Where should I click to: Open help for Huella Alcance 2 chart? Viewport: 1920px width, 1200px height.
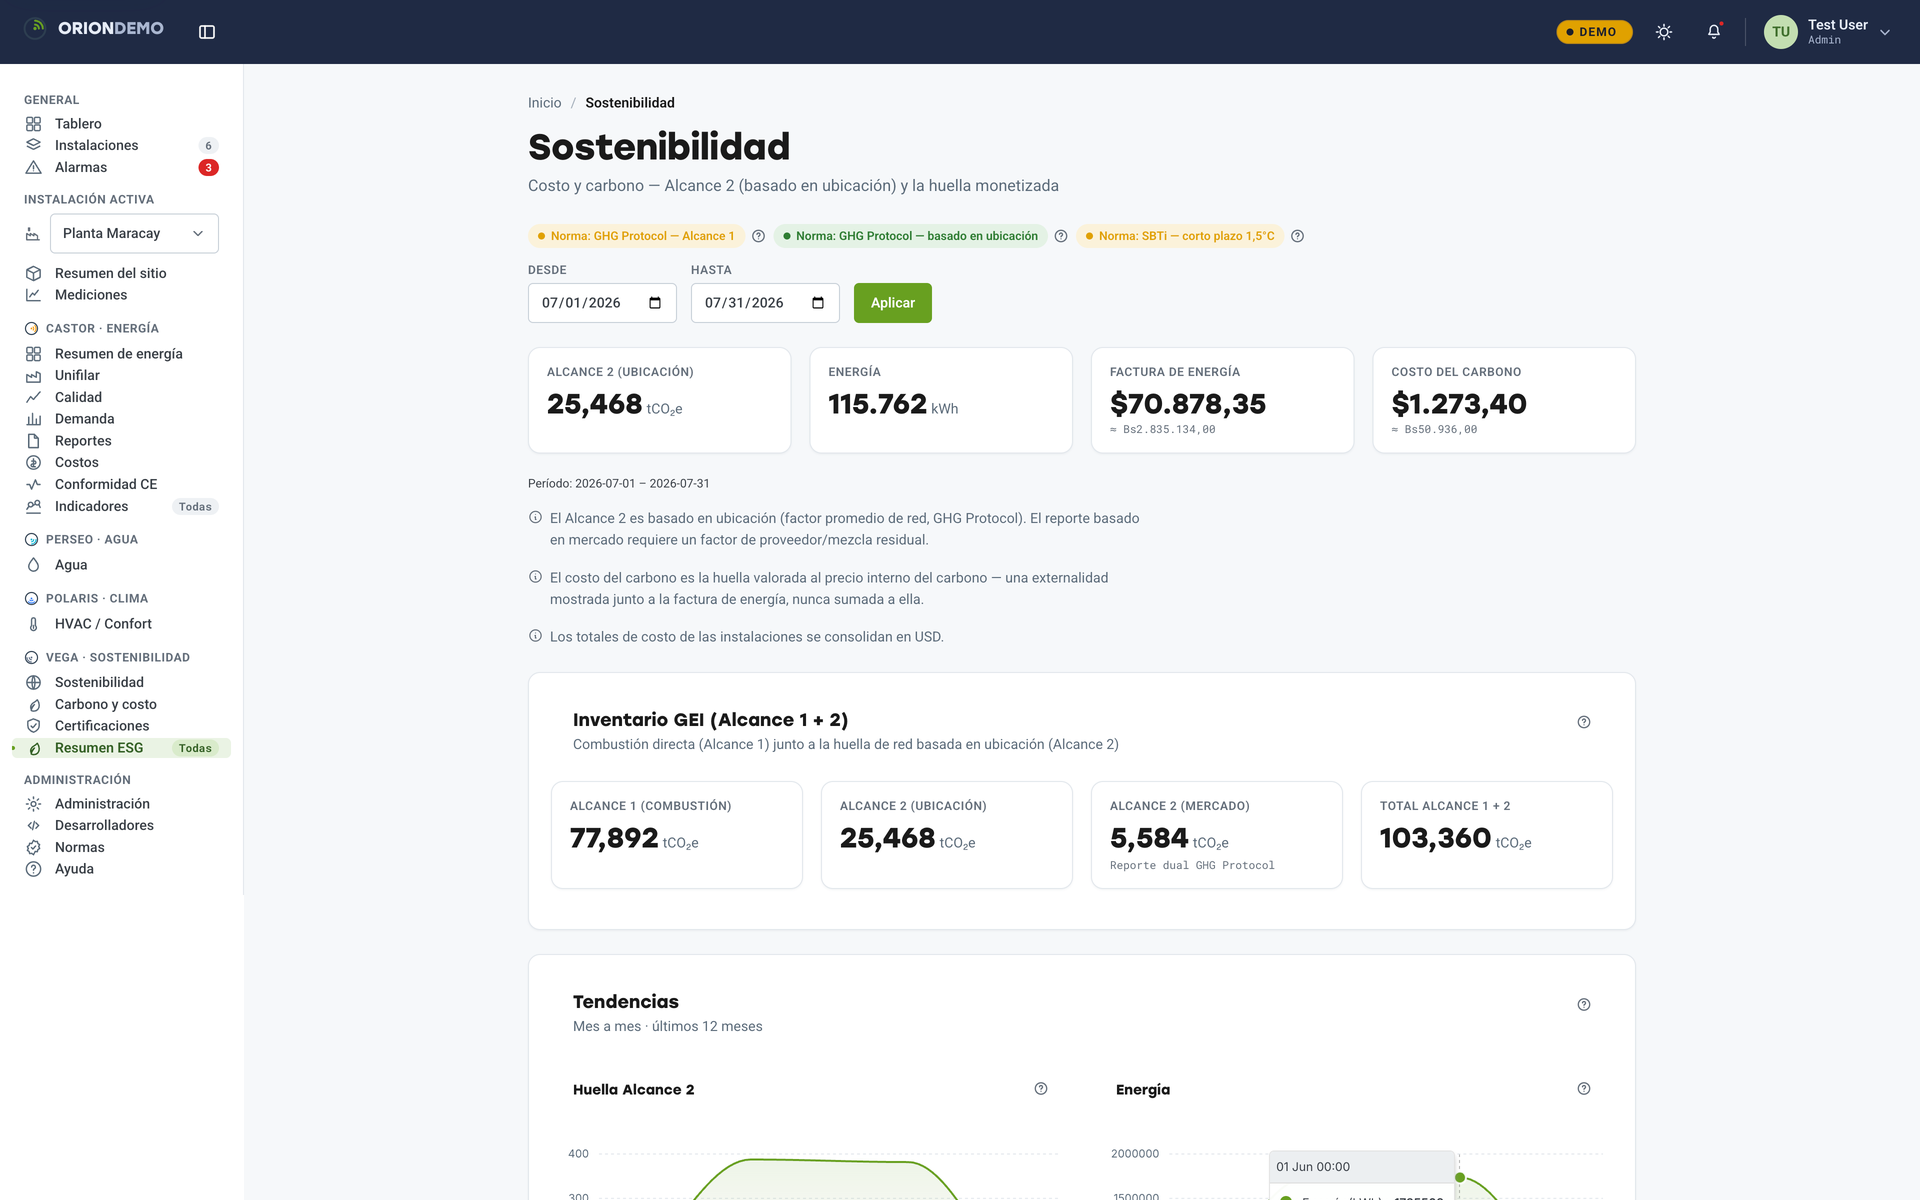[x=1041, y=1089]
